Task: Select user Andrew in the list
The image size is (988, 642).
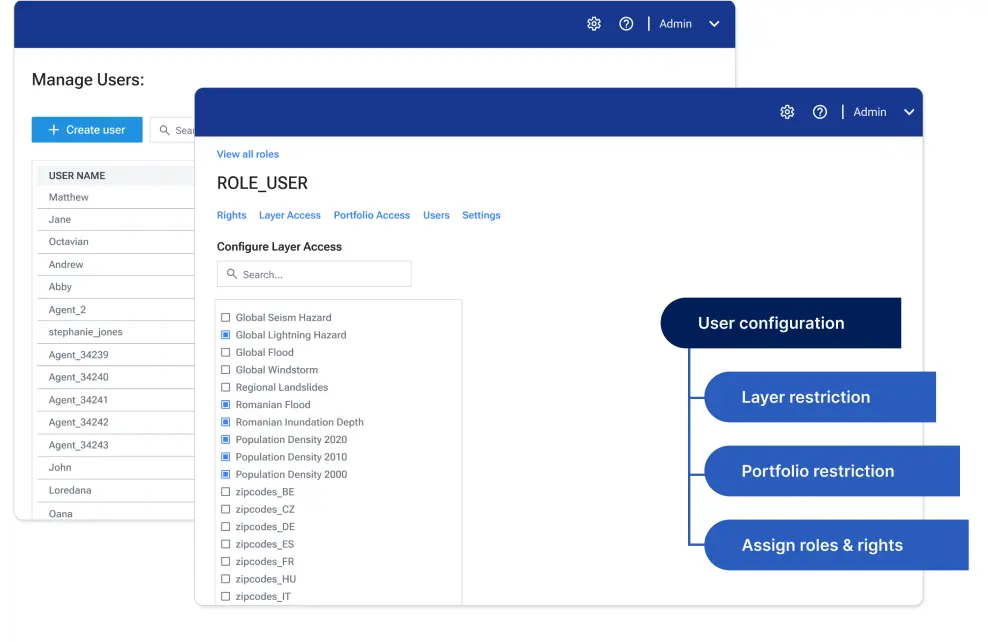Action: point(116,265)
